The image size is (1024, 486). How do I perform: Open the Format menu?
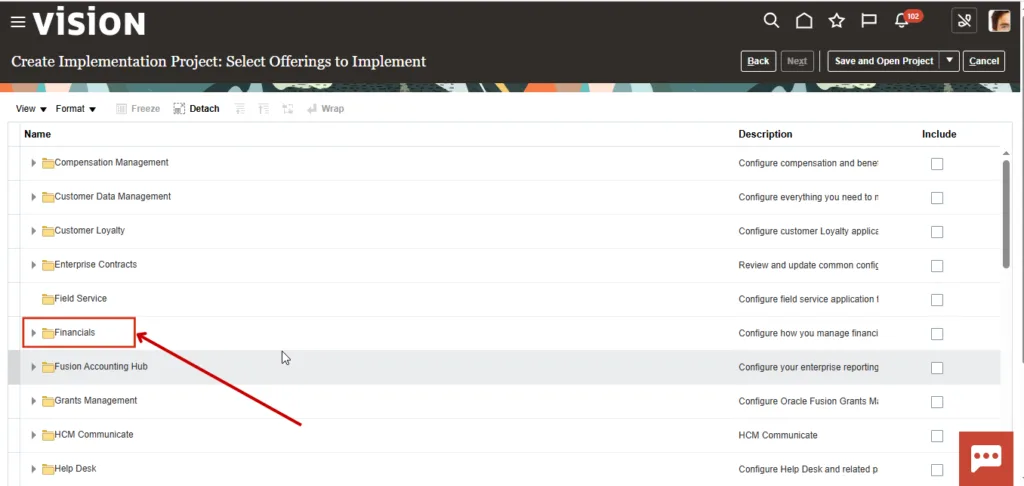click(x=76, y=108)
